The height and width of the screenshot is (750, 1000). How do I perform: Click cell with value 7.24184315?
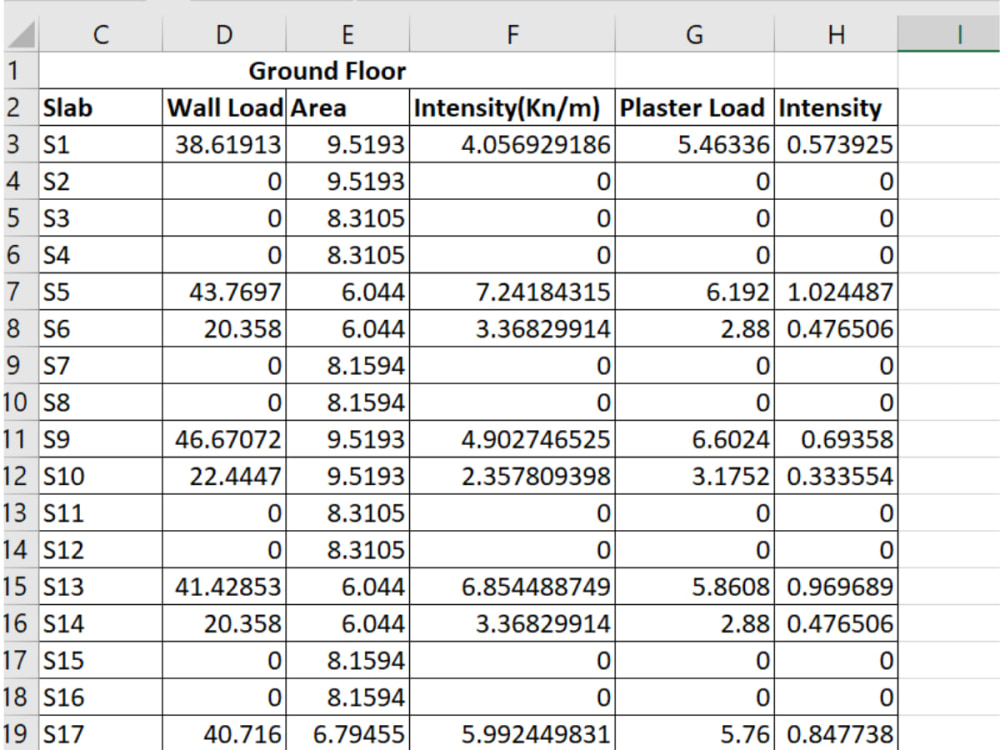pos(512,292)
